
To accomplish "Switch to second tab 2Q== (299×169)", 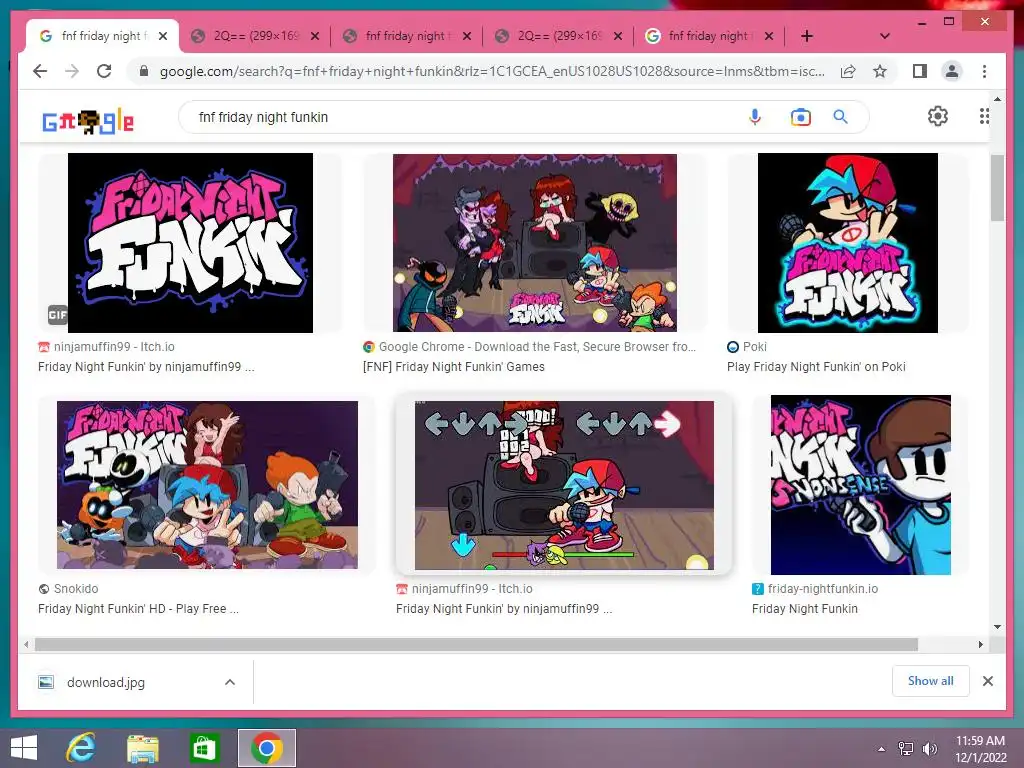I will pyautogui.click(x=256, y=36).
